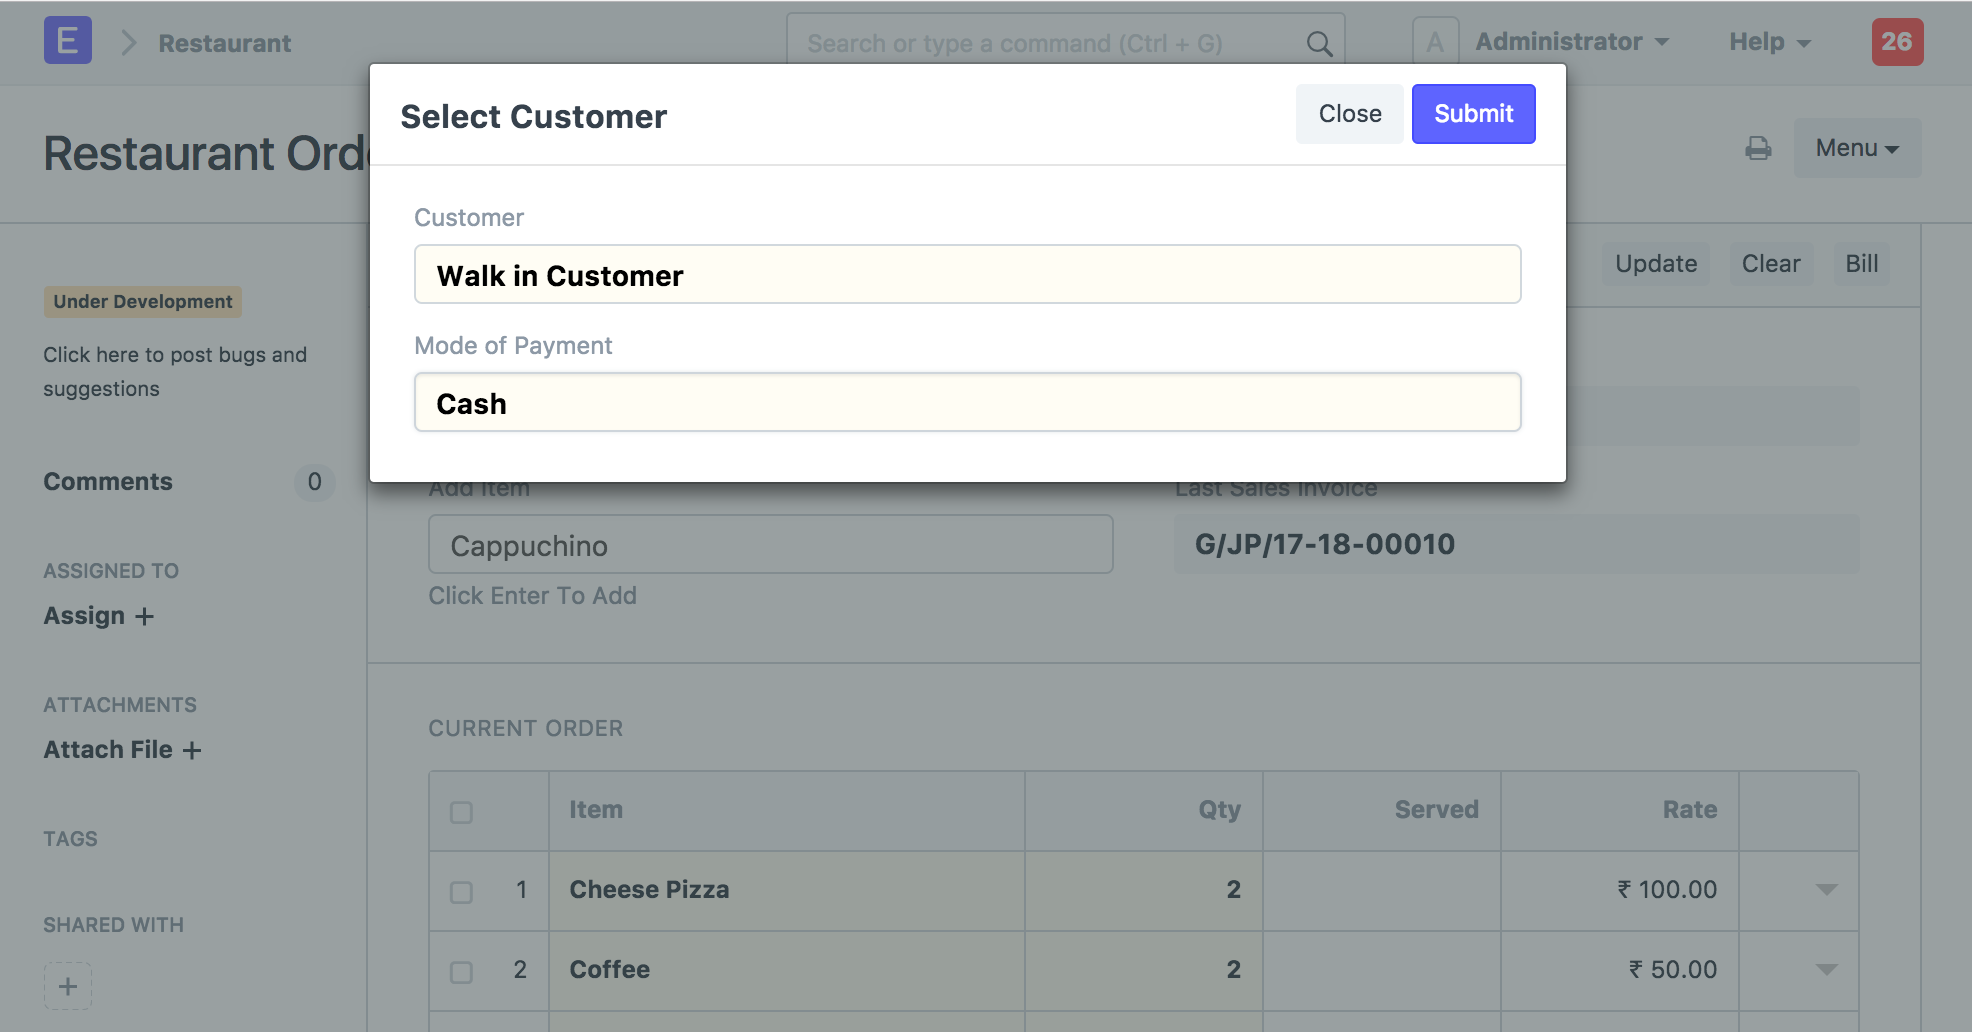Click the Customer input field
Image resolution: width=1972 pixels, height=1032 pixels.
[967, 275]
